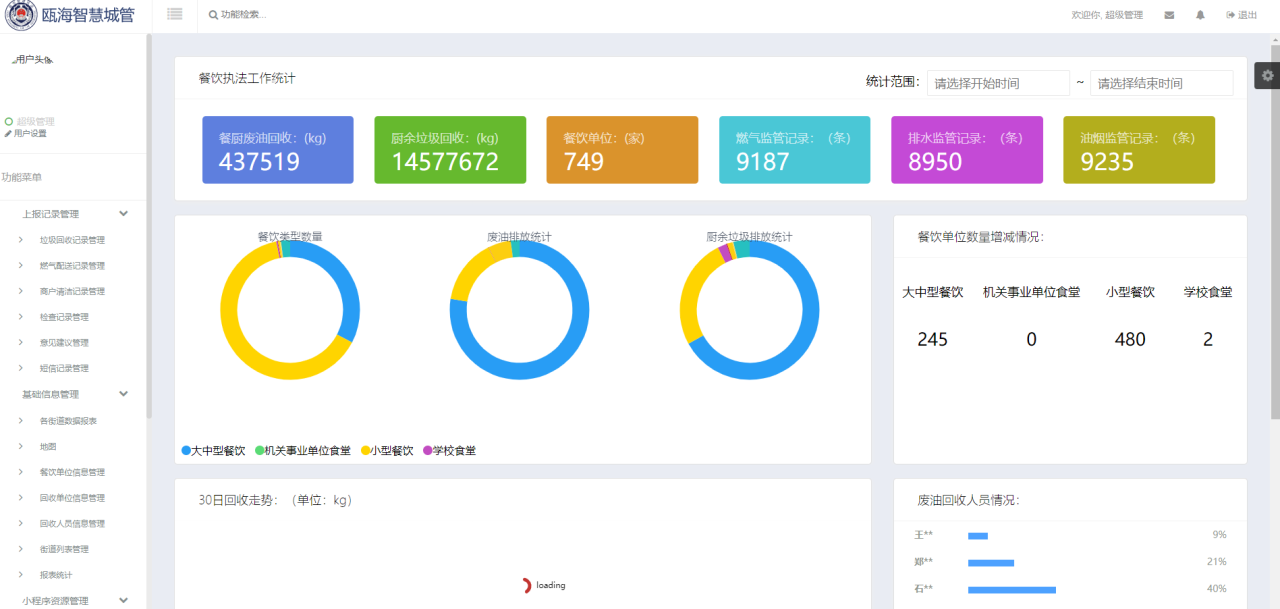
Task: Click 30日回收走势 panel title
Action: [x=275, y=500]
